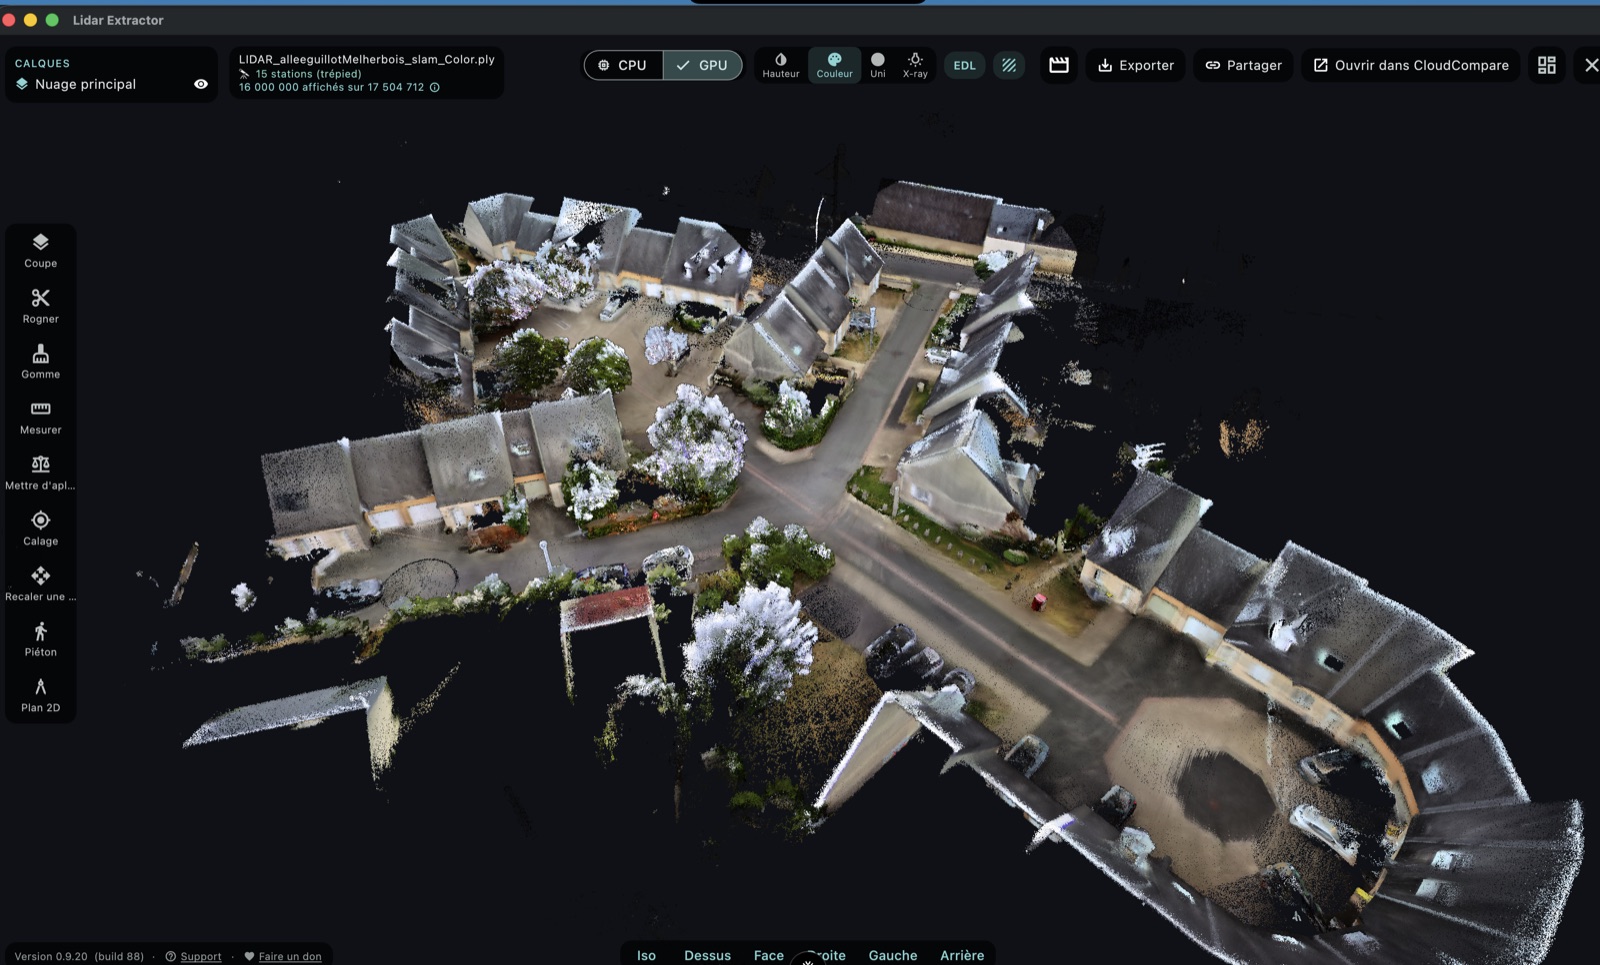Click the clapperboard video icon
Image resolution: width=1600 pixels, height=965 pixels.
click(1059, 65)
